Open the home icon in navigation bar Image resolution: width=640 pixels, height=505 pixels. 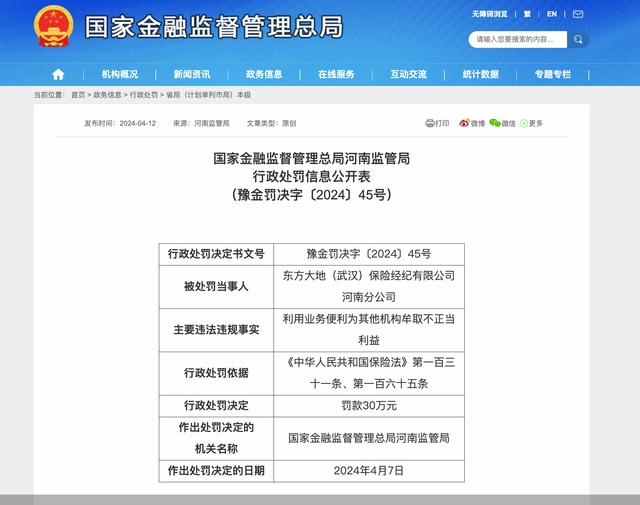click(58, 74)
